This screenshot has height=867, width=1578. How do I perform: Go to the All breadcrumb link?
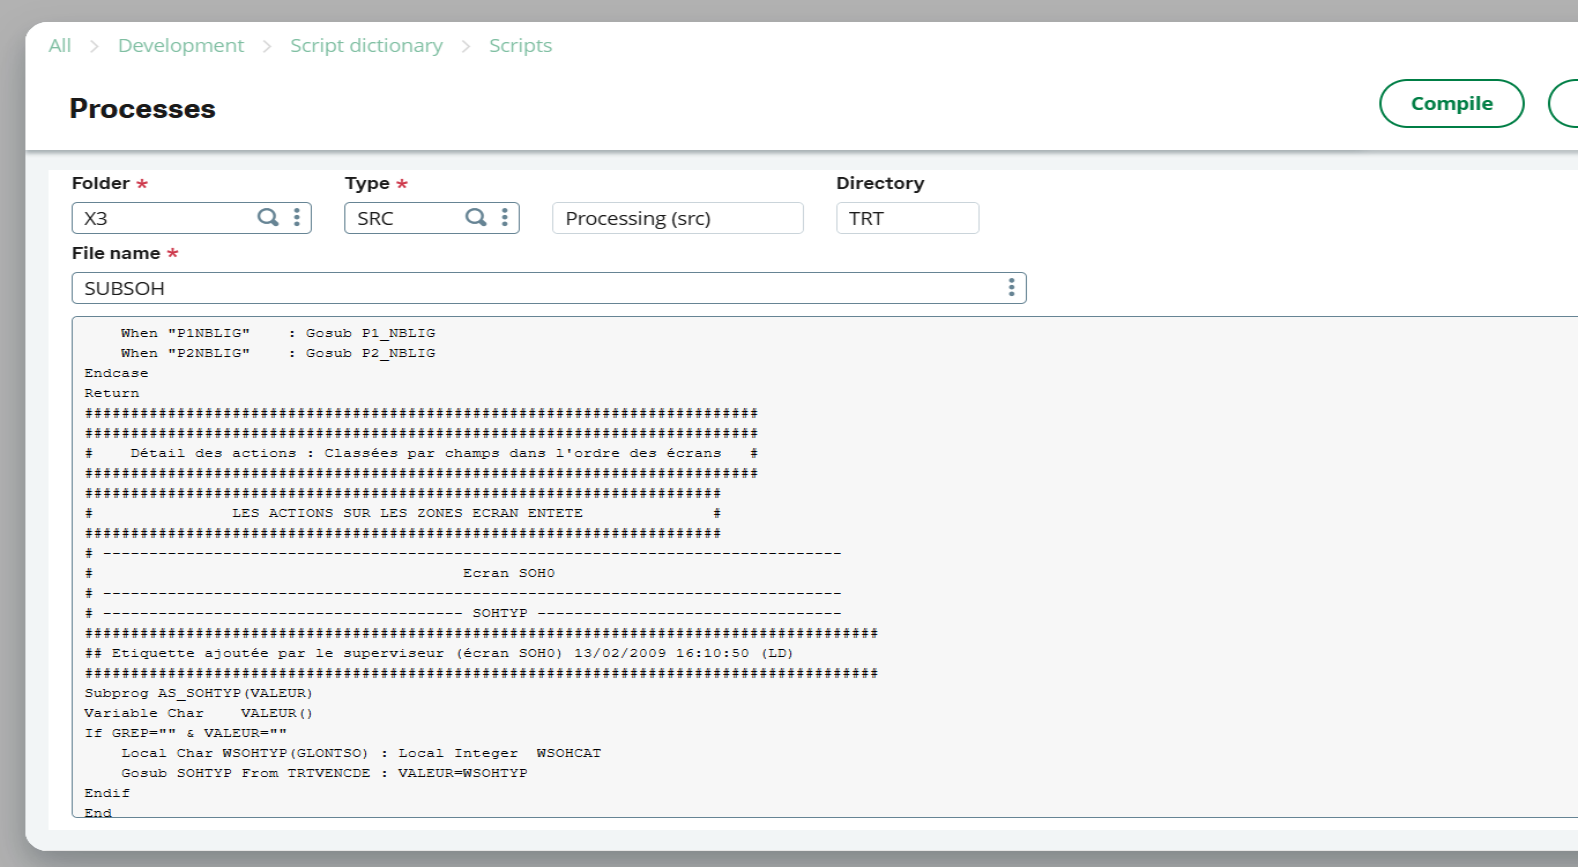click(60, 46)
